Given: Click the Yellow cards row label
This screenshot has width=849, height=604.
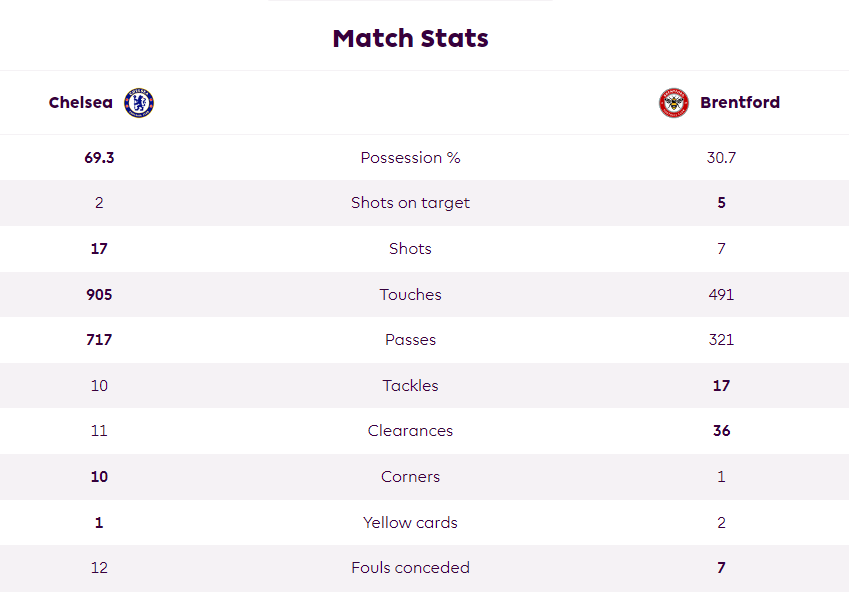Looking at the screenshot, I should [x=410, y=522].
